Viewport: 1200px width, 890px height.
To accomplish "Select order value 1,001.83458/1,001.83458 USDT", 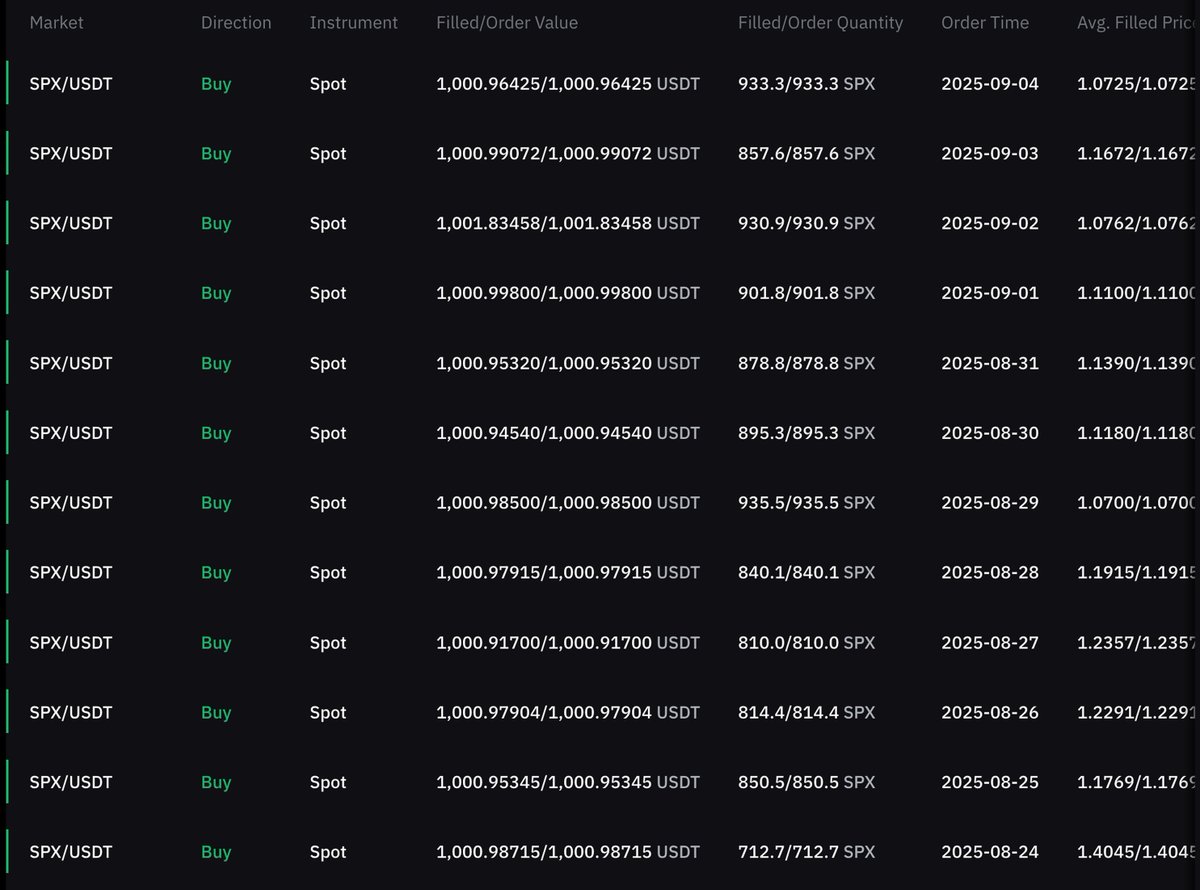I will [568, 224].
